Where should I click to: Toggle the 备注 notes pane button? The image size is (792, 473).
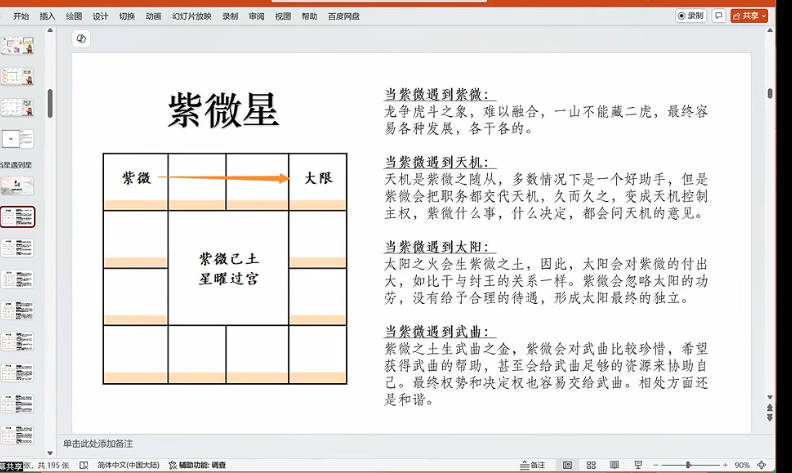point(532,465)
